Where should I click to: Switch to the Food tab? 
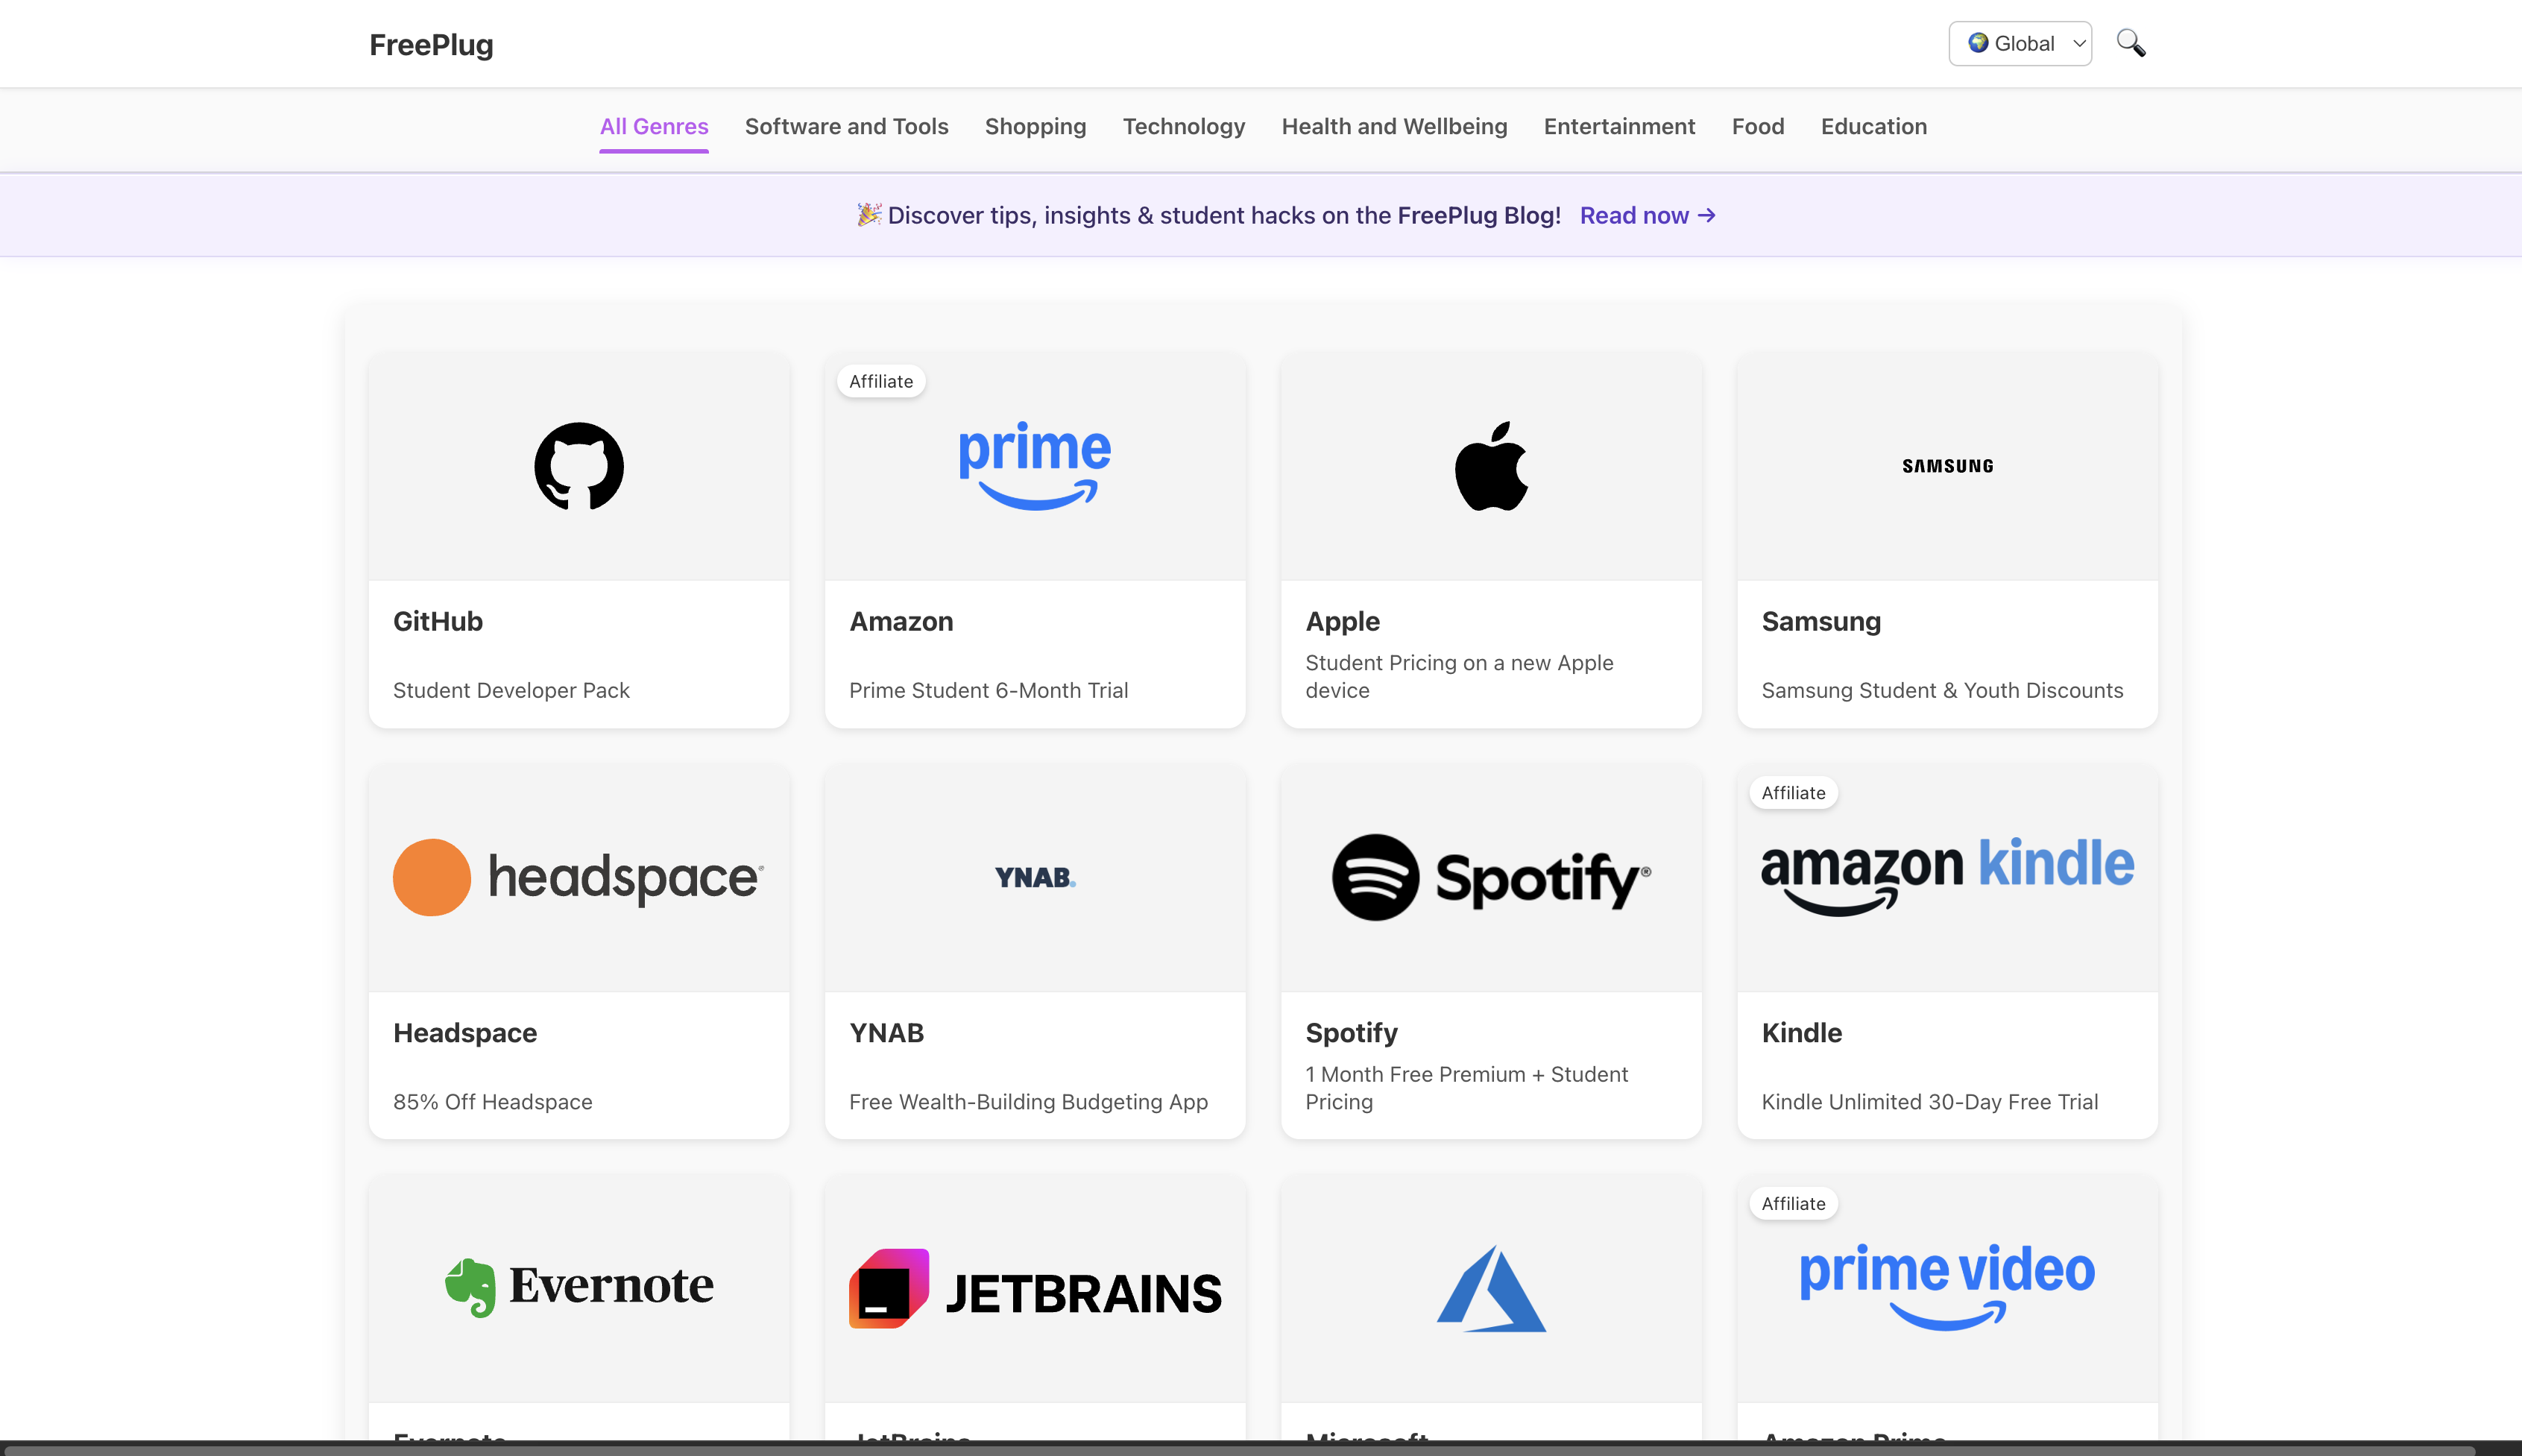click(x=1758, y=126)
